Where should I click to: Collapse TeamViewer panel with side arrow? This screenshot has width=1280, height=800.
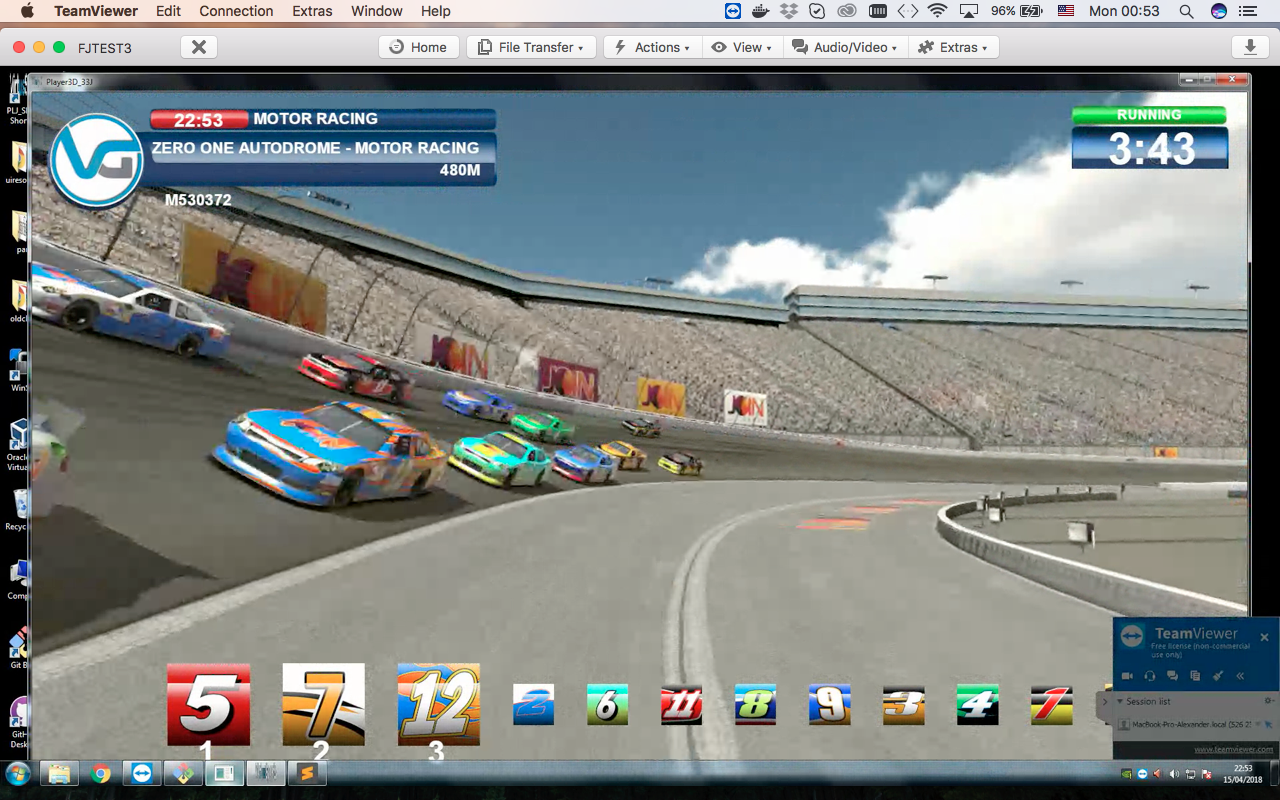click(x=1105, y=702)
